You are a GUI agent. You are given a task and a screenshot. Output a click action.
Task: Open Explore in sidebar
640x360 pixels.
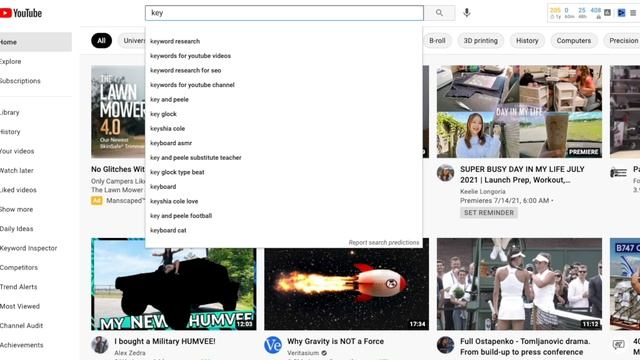pos(36,62)
